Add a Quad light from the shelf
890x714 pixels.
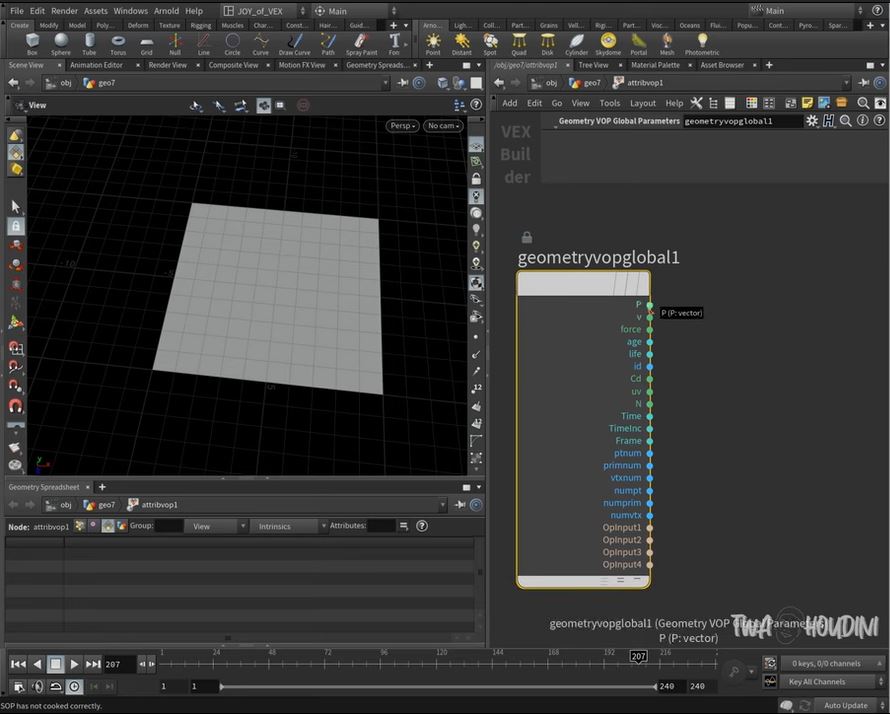pos(519,44)
